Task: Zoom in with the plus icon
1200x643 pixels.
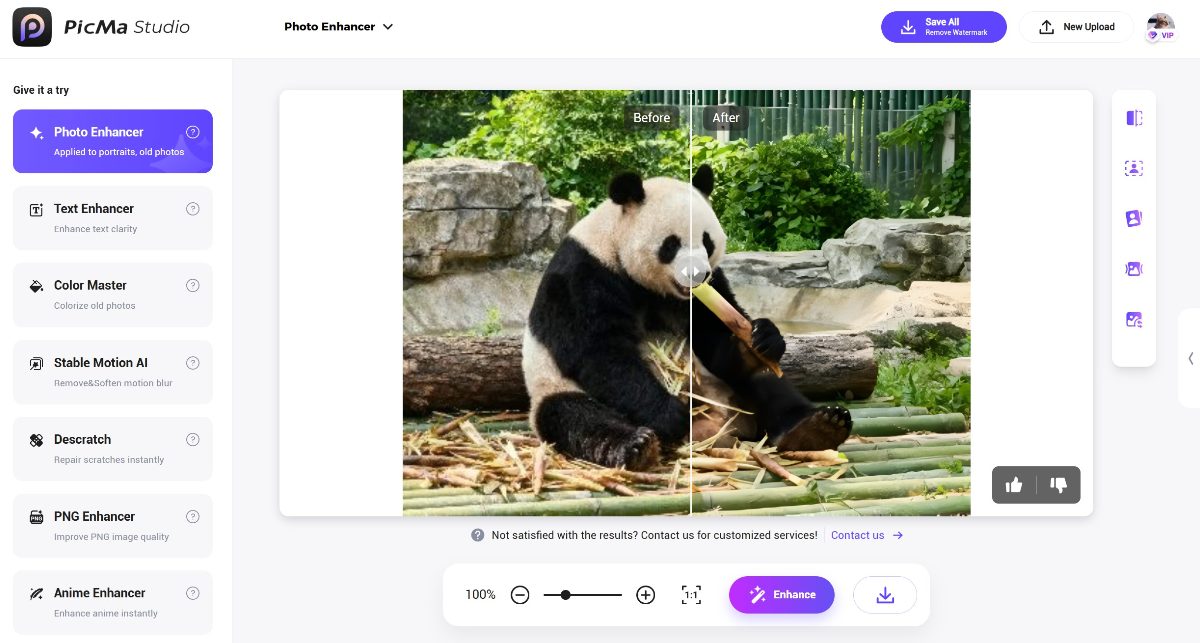Action: (x=646, y=595)
